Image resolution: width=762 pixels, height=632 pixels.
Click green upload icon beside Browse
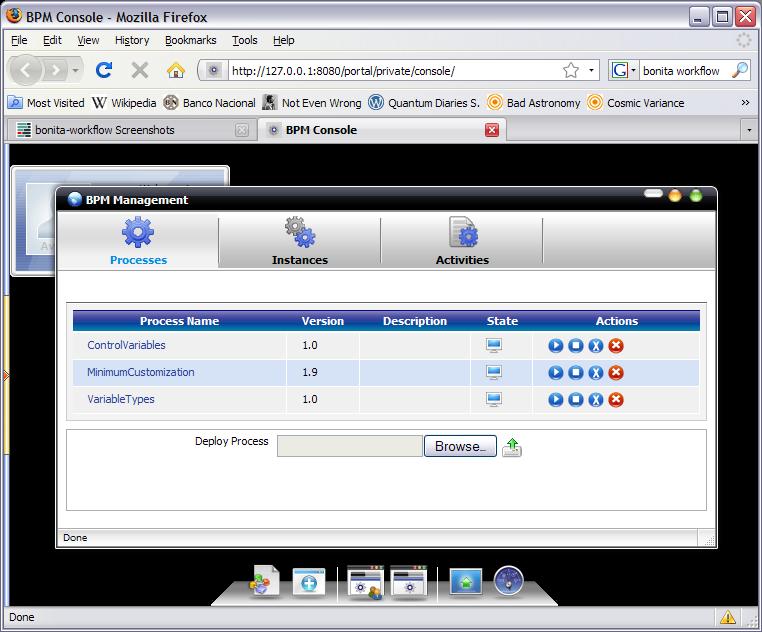pos(512,447)
